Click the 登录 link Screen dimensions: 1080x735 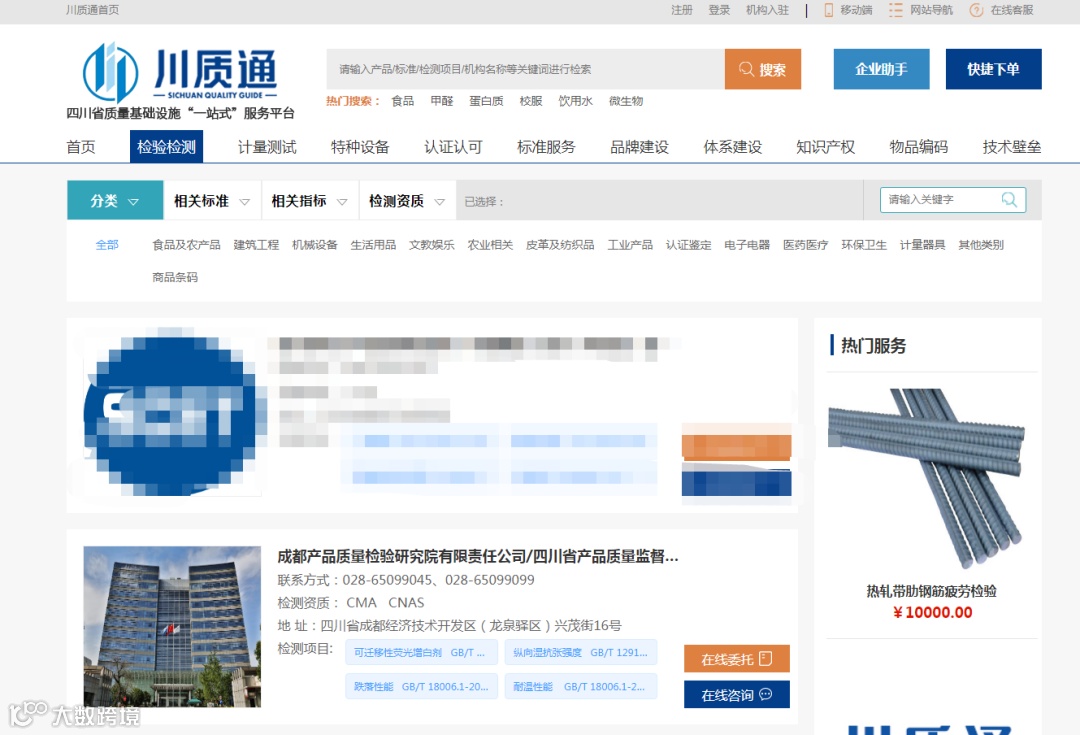tap(718, 10)
